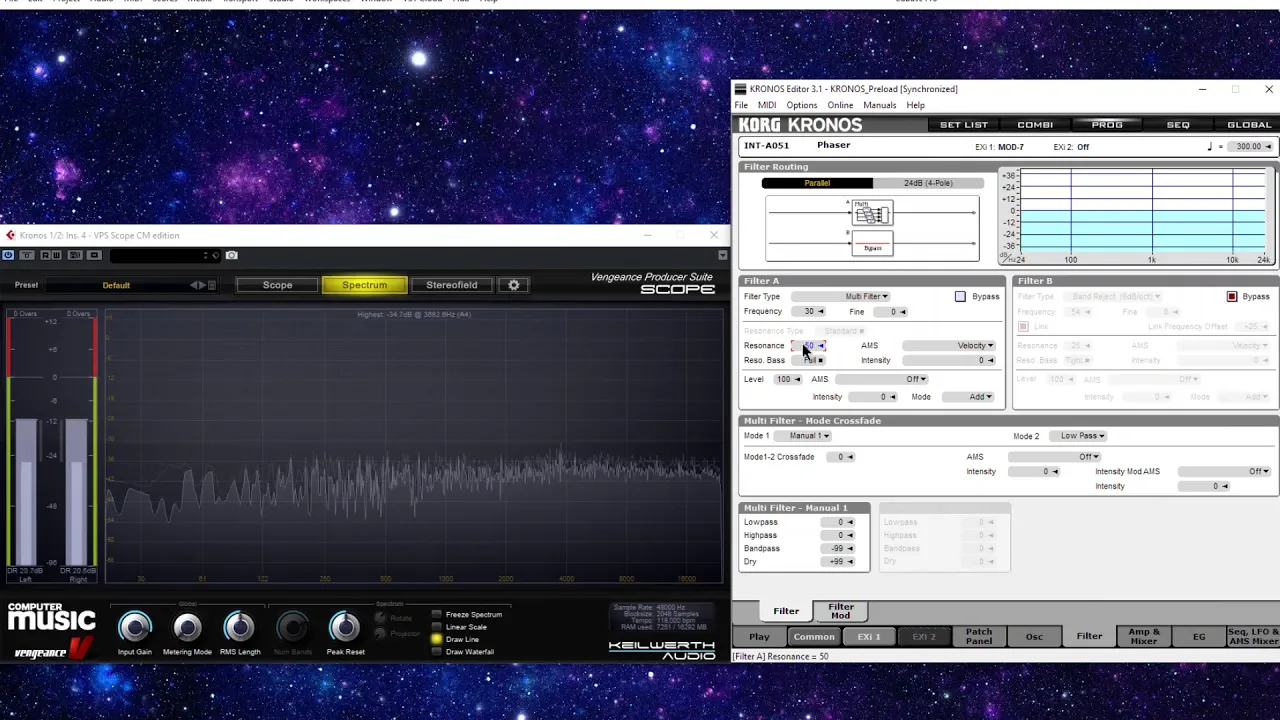Image resolution: width=1280 pixels, height=720 pixels.
Task: Open the plugin header corner dropdown arrow
Action: click(x=723, y=255)
